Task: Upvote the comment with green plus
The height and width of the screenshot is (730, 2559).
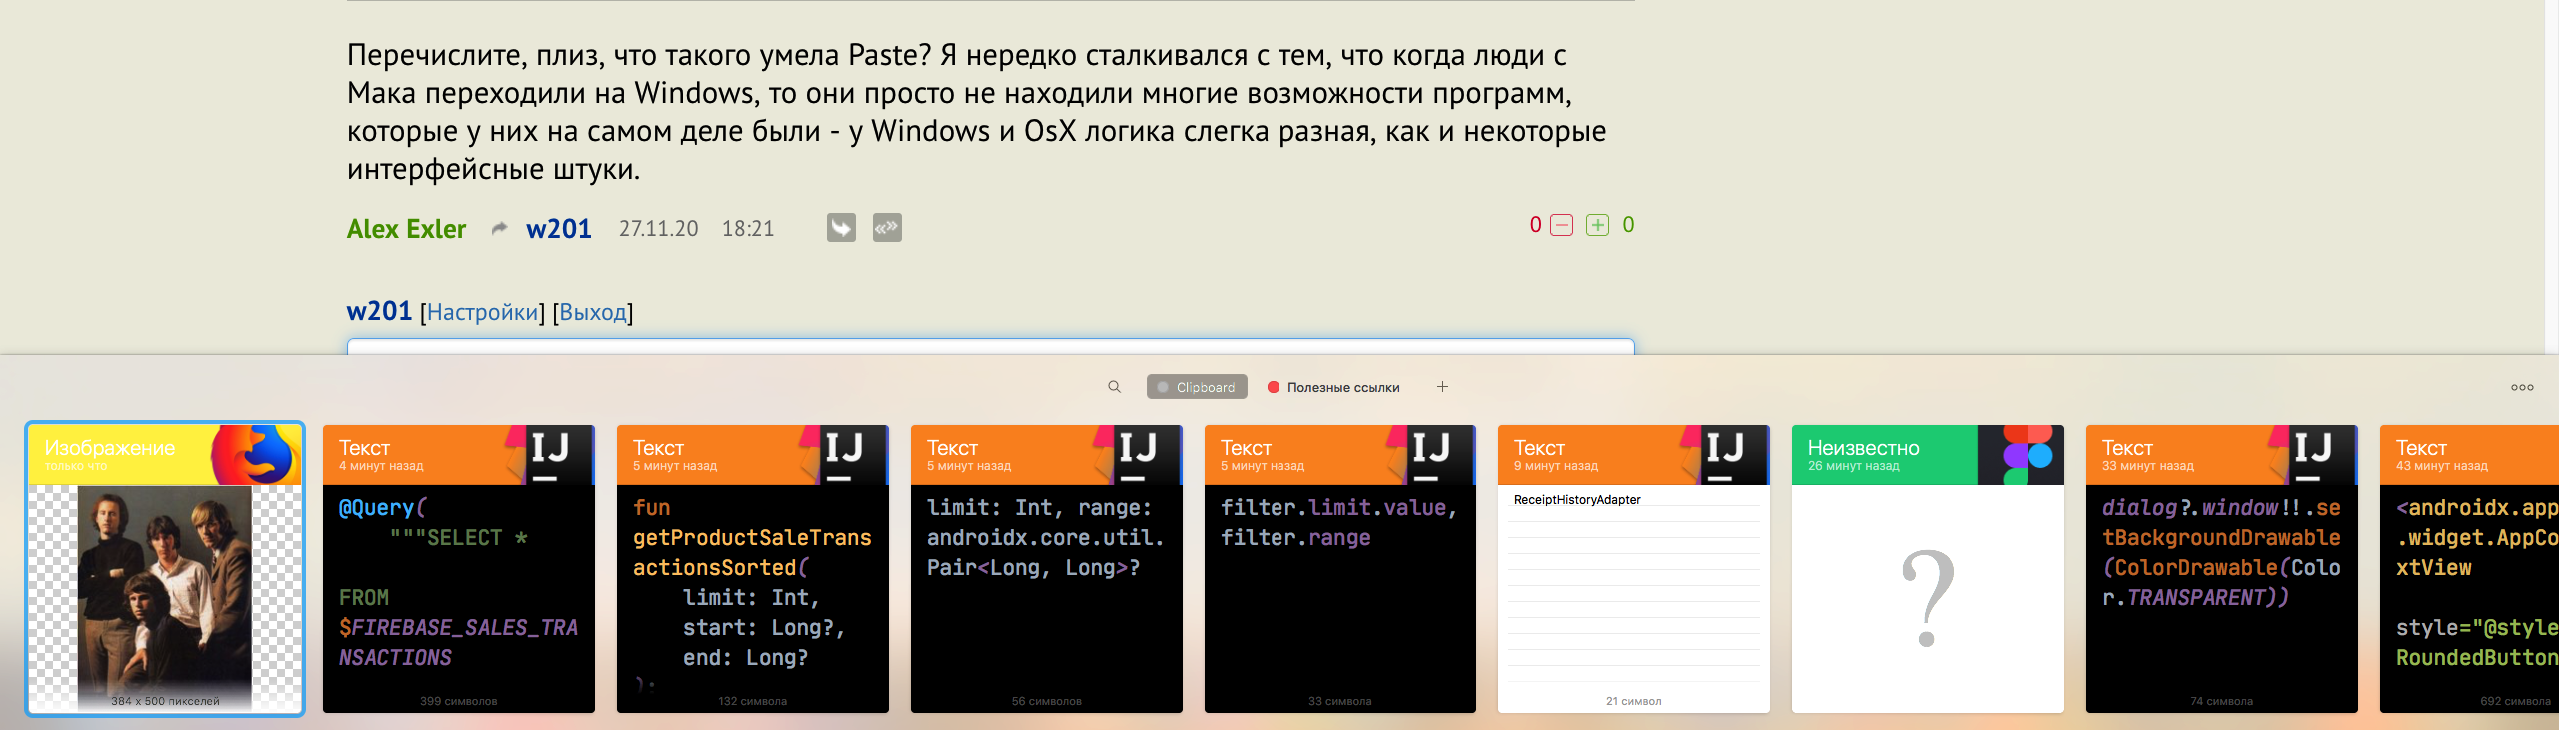Action: (x=1598, y=225)
